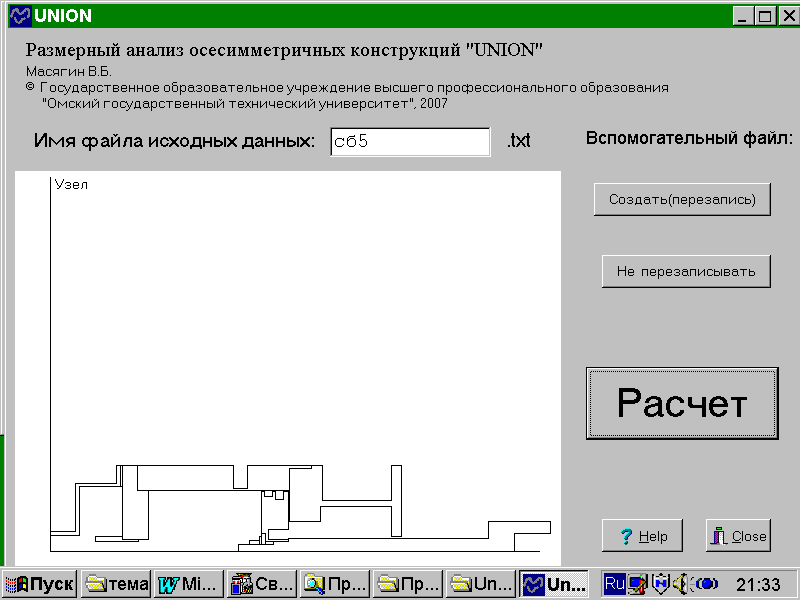Image resolution: width=800 pixels, height=600 pixels.
Task: Click the Узел label in the drawing
Action: click(71, 185)
